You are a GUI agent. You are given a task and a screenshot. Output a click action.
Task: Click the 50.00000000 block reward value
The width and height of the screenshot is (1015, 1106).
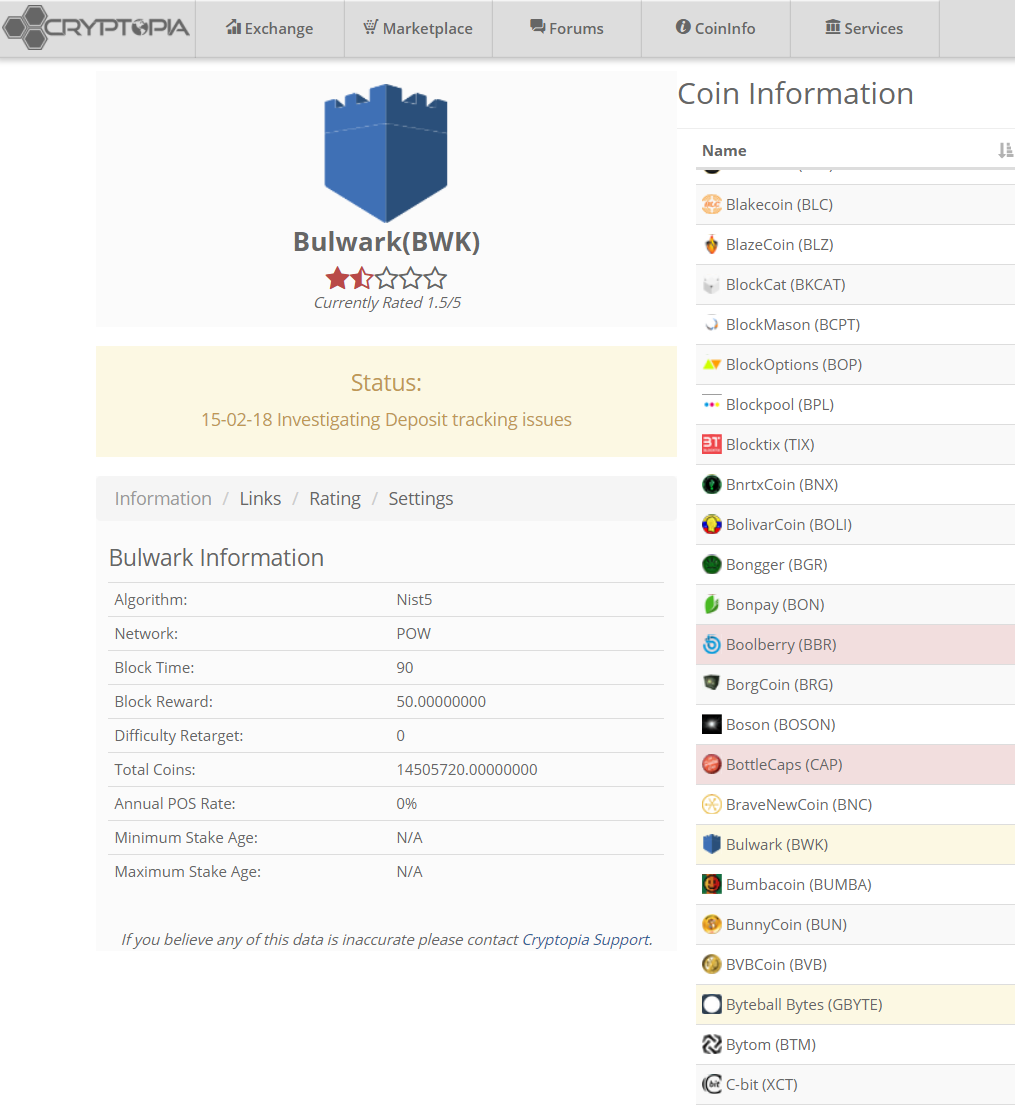click(x=441, y=702)
